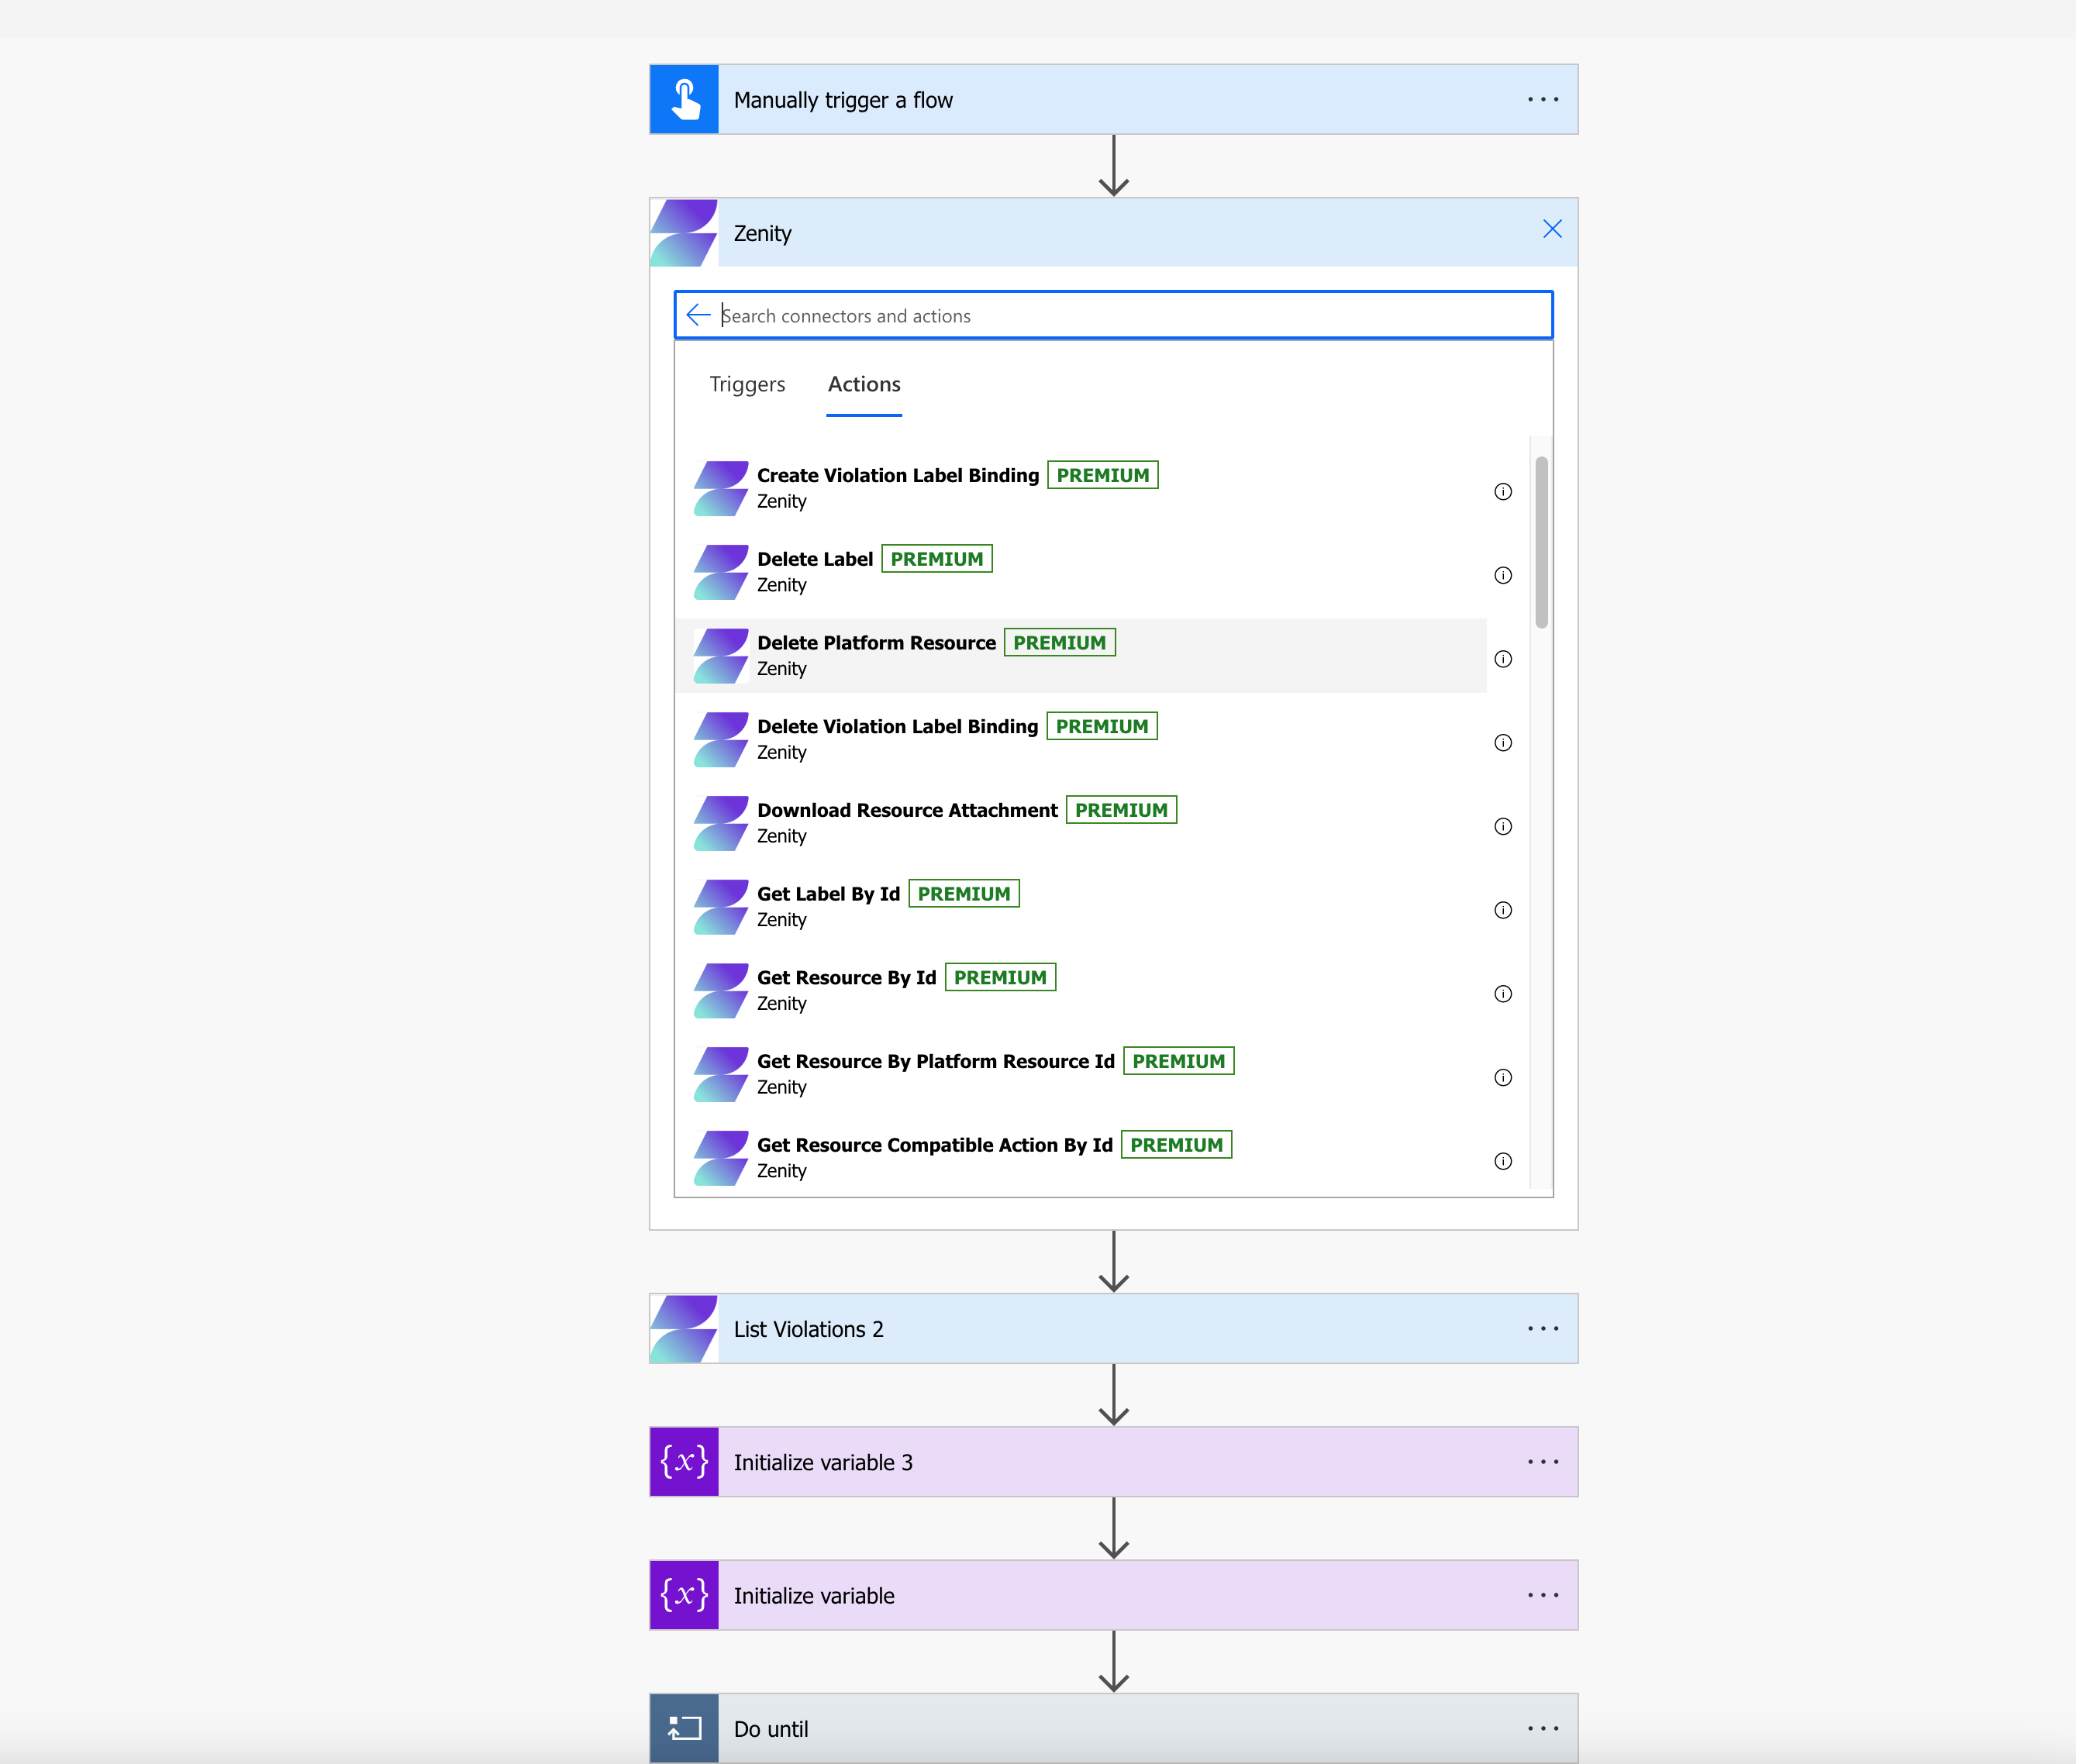The height and width of the screenshot is (1764, 2076).
Task: Open List Violations 2 ellipsis menu
Action: pyautogui.click(x=1542, y=1329)
